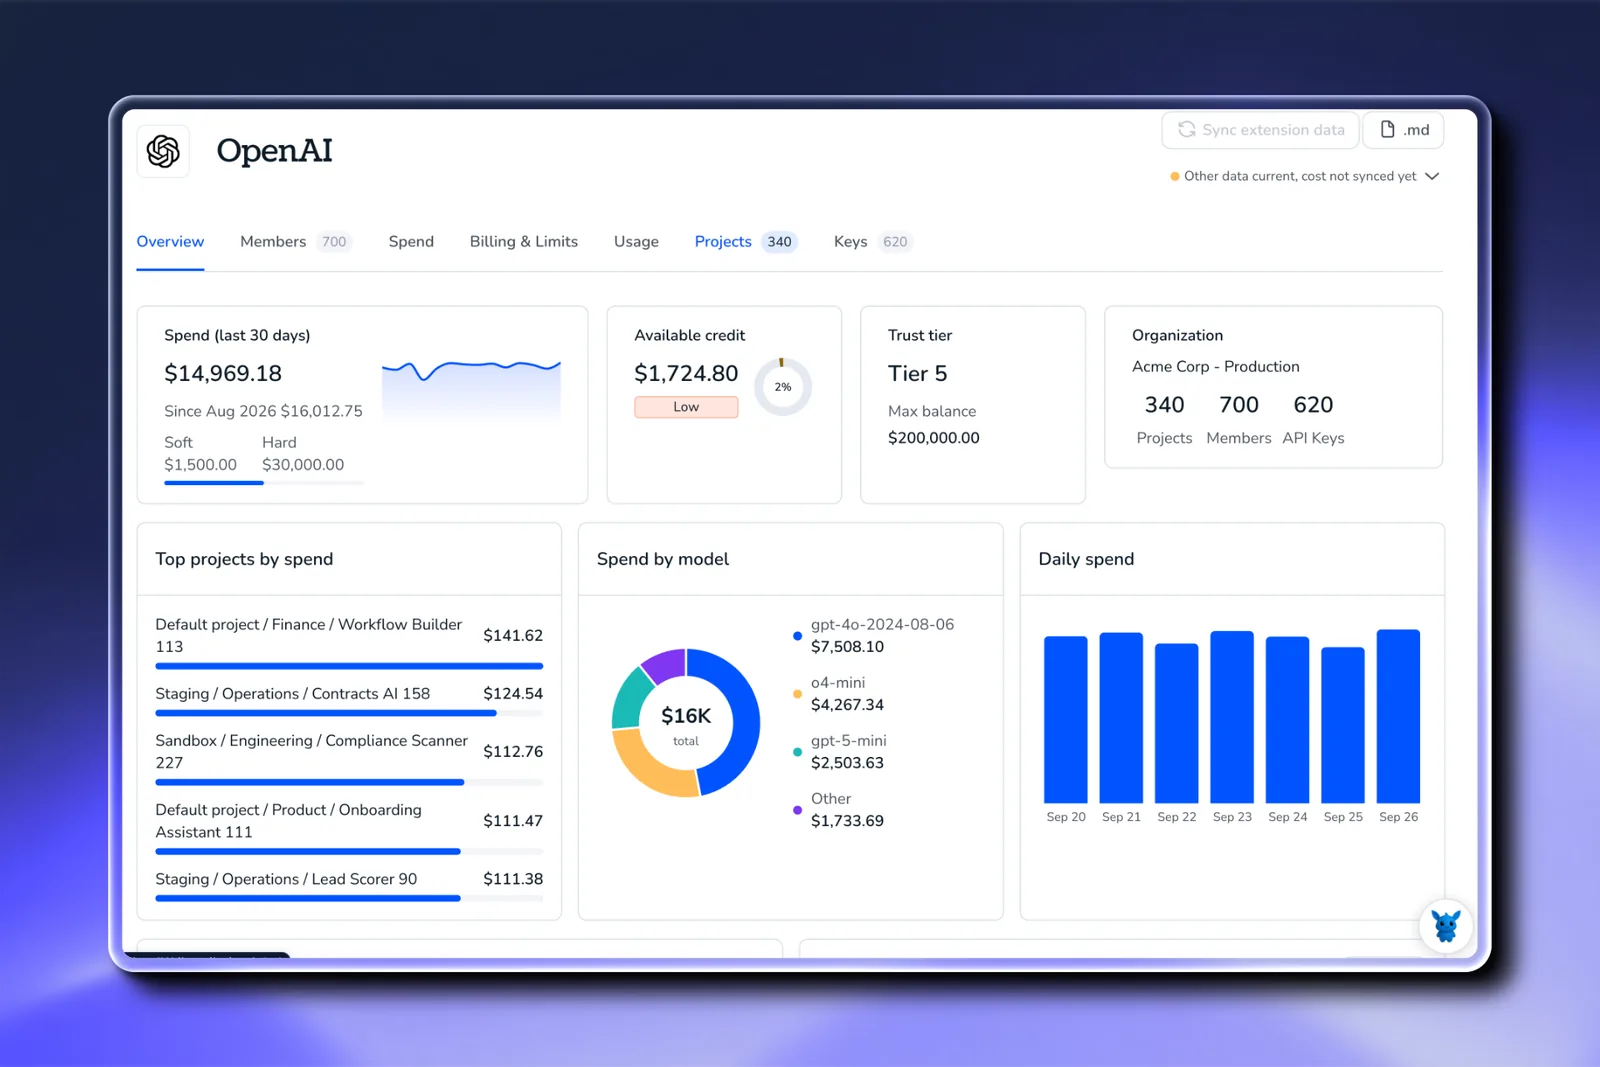This screenshot has width=1600, height=1067.
Task: Click the Sep 26 daily spend bar
Action: click(x=1398, y=716)
